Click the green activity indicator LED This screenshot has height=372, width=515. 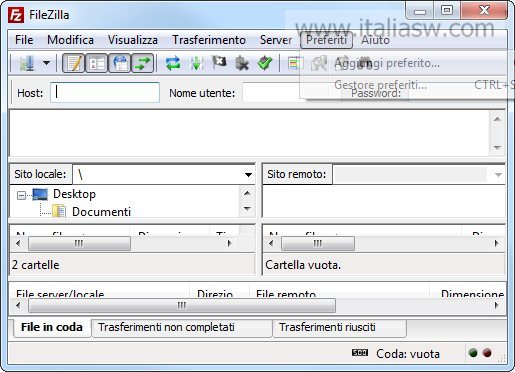[473, 353]
